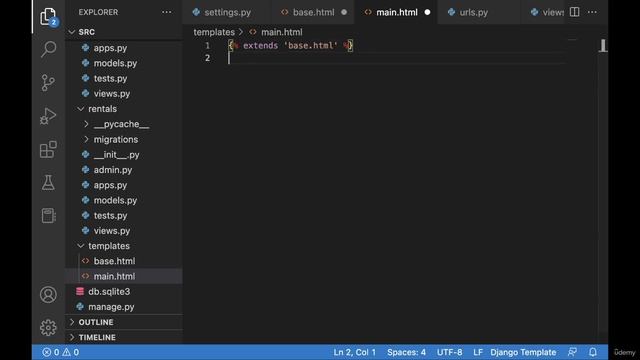Click the editor vertical scrollbar marker

click(x=603, y=45)
